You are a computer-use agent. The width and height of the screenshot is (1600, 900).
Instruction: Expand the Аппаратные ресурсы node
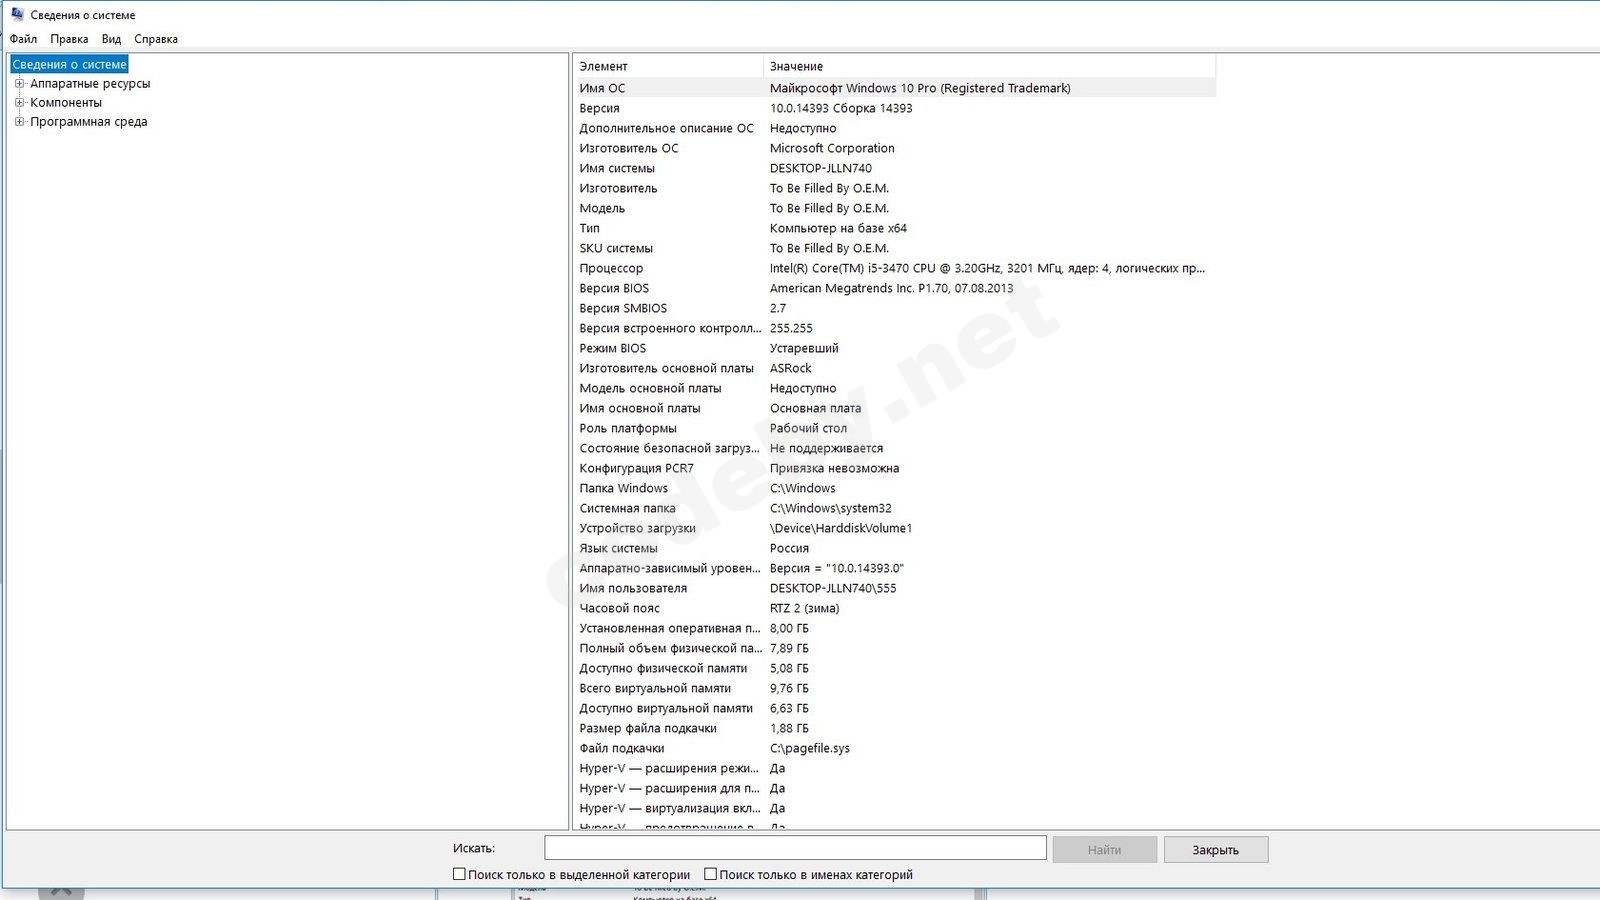(x=19, y=84)
